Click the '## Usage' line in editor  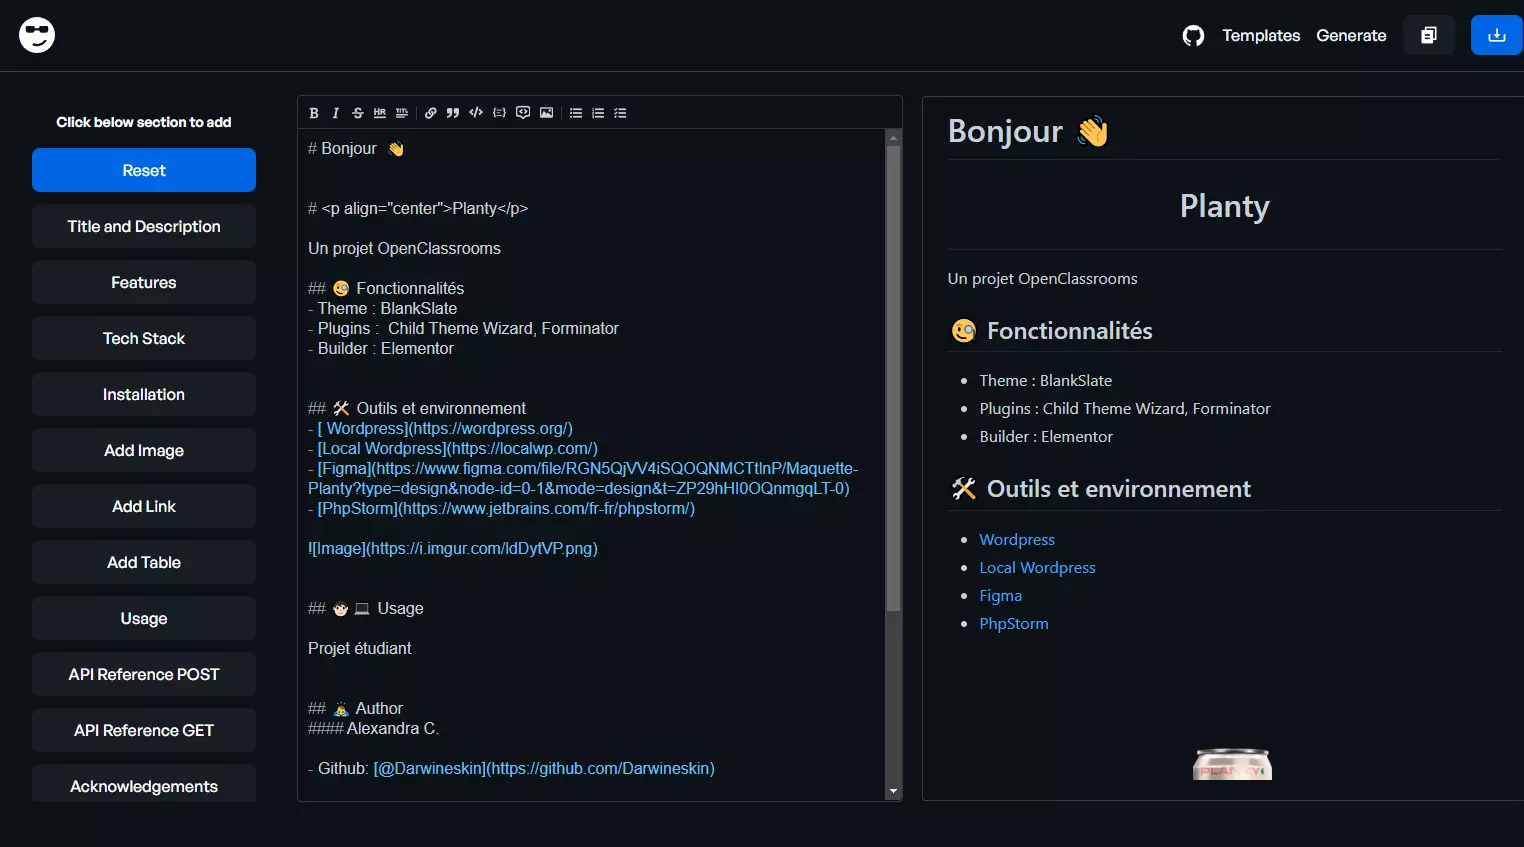366,608
